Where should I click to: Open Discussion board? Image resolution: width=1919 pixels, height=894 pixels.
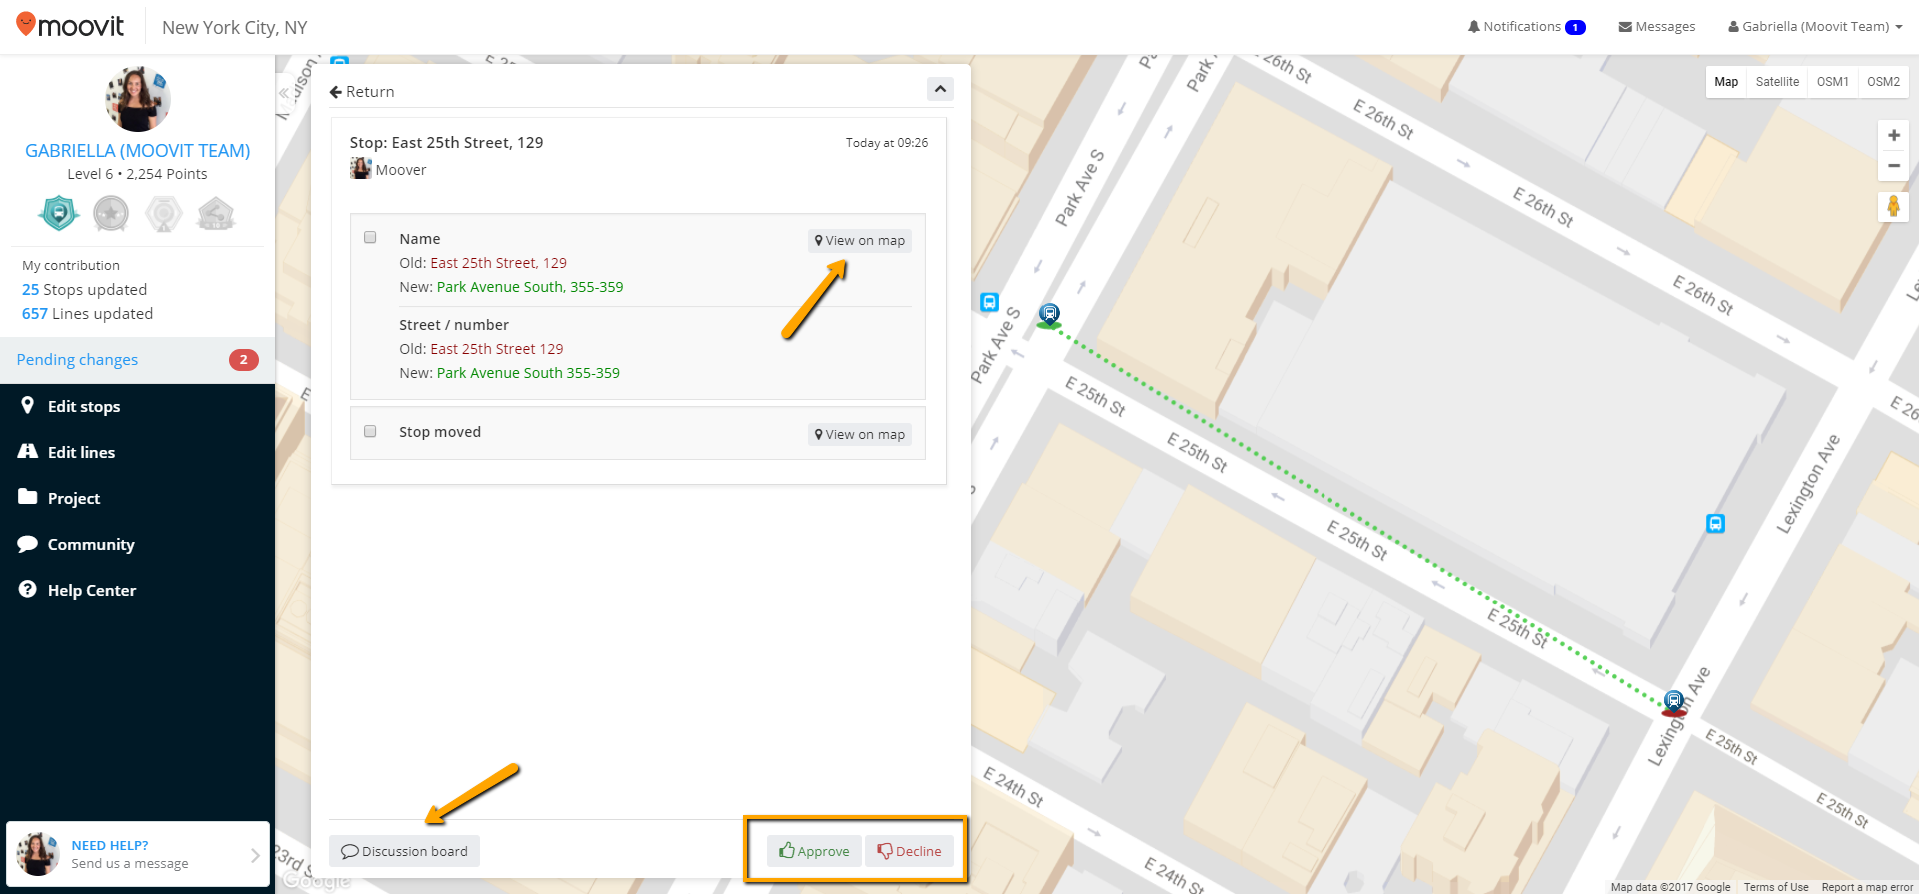coord(404,851)
